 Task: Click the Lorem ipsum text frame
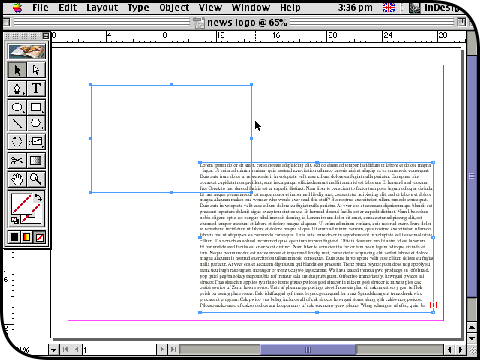[x=316, y=237]
